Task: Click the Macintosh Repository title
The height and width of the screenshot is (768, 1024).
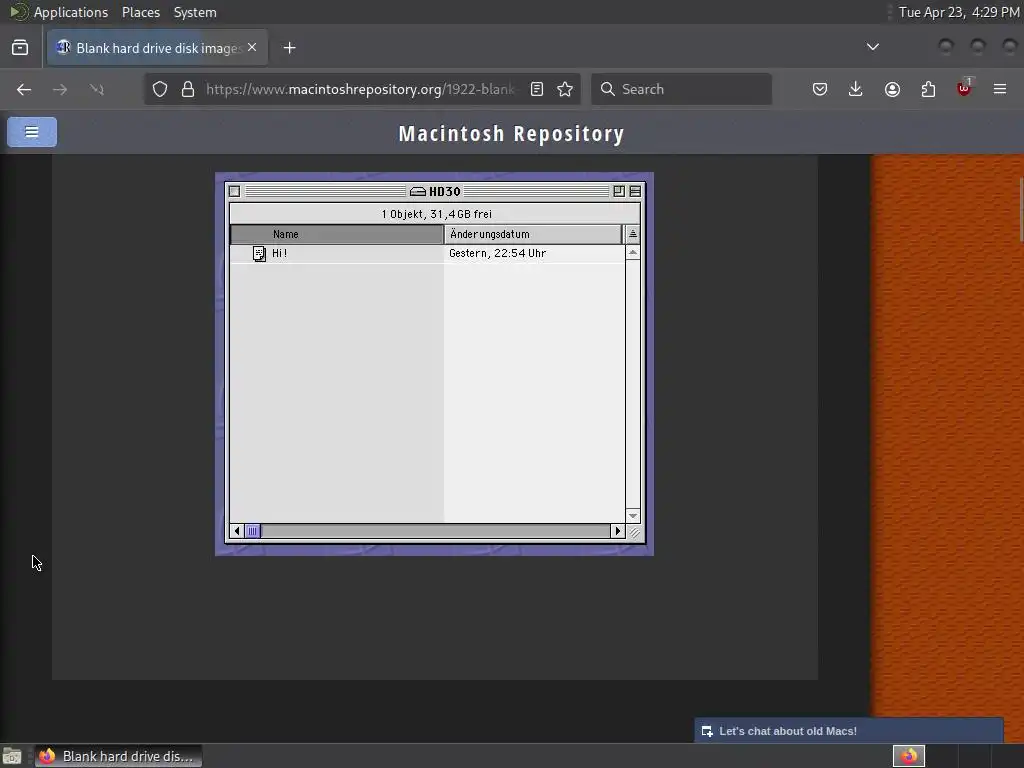Action: coord(511,133)
